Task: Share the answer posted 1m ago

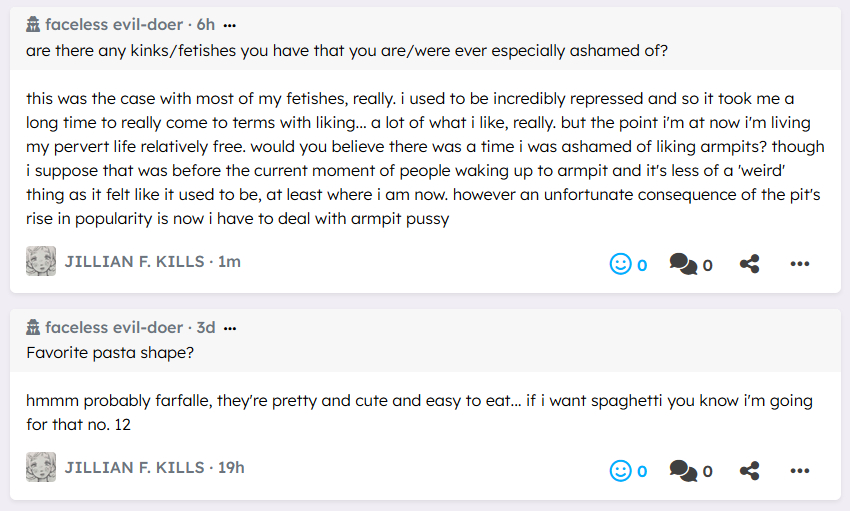Action: point(750,264)
